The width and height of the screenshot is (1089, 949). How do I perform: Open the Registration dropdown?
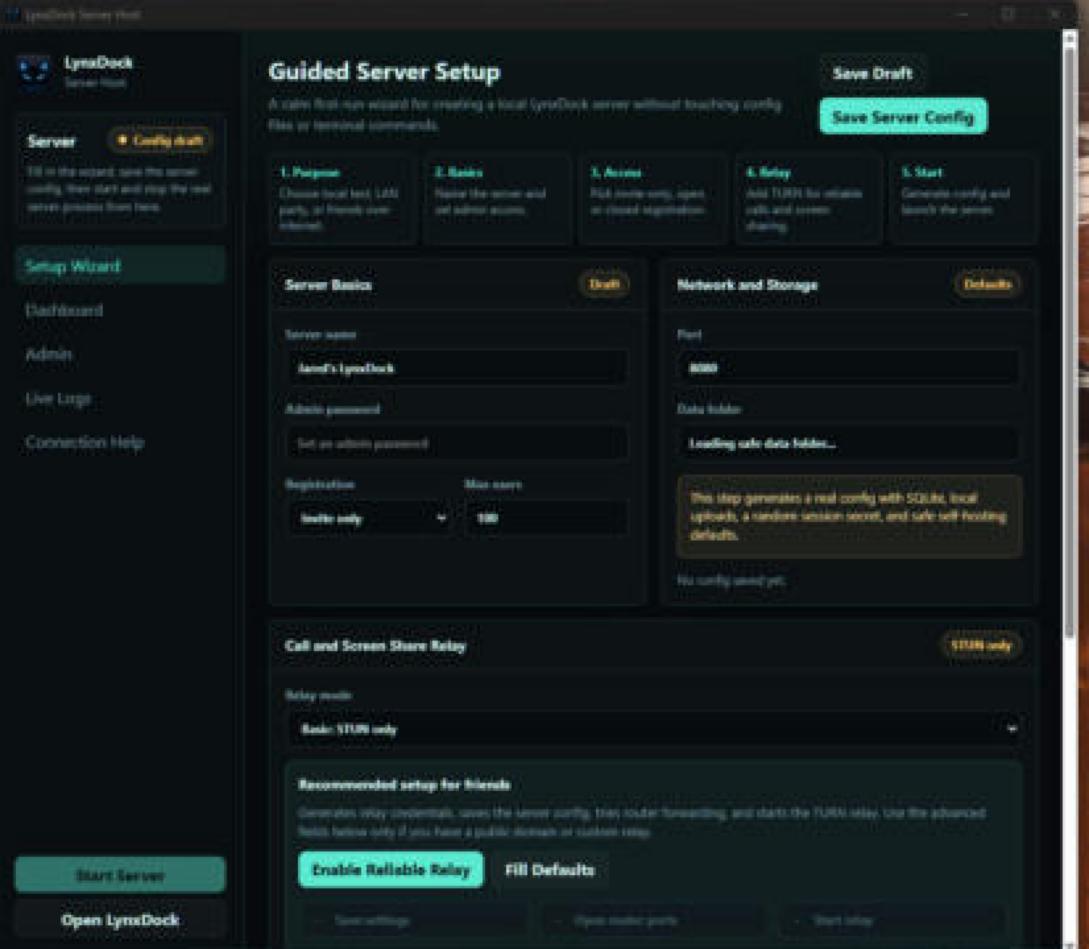371,518
